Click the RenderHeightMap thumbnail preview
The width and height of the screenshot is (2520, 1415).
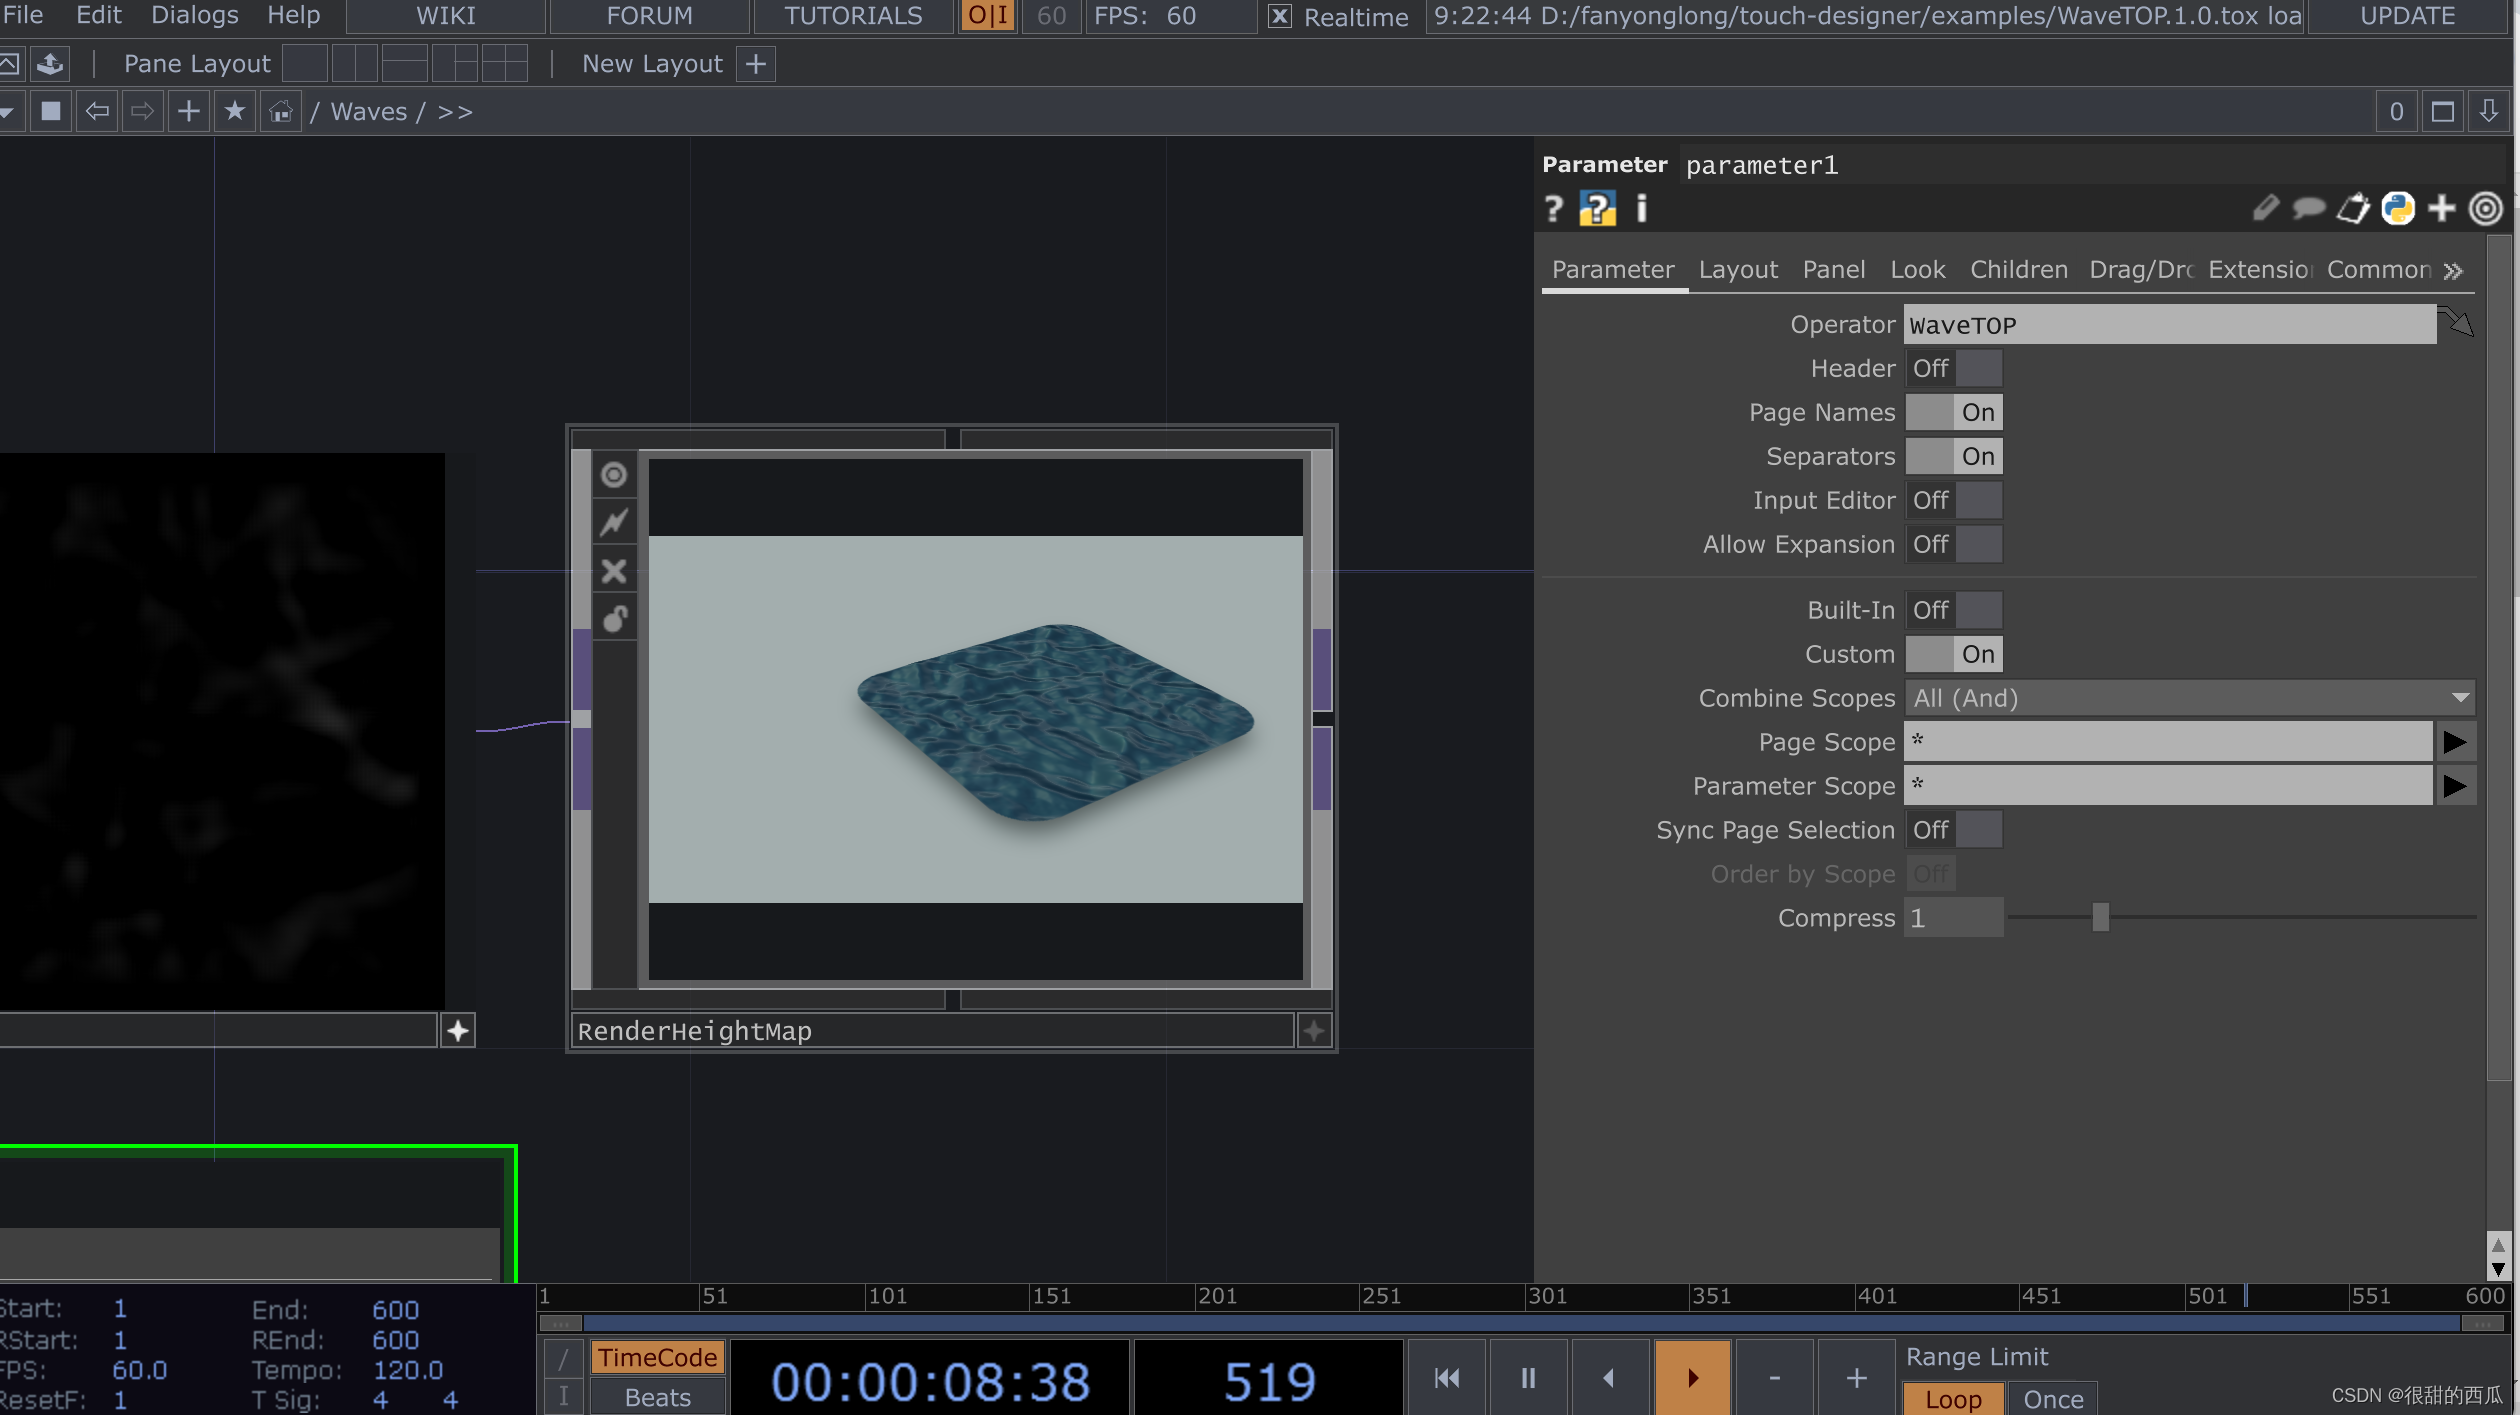pos(974,718)
